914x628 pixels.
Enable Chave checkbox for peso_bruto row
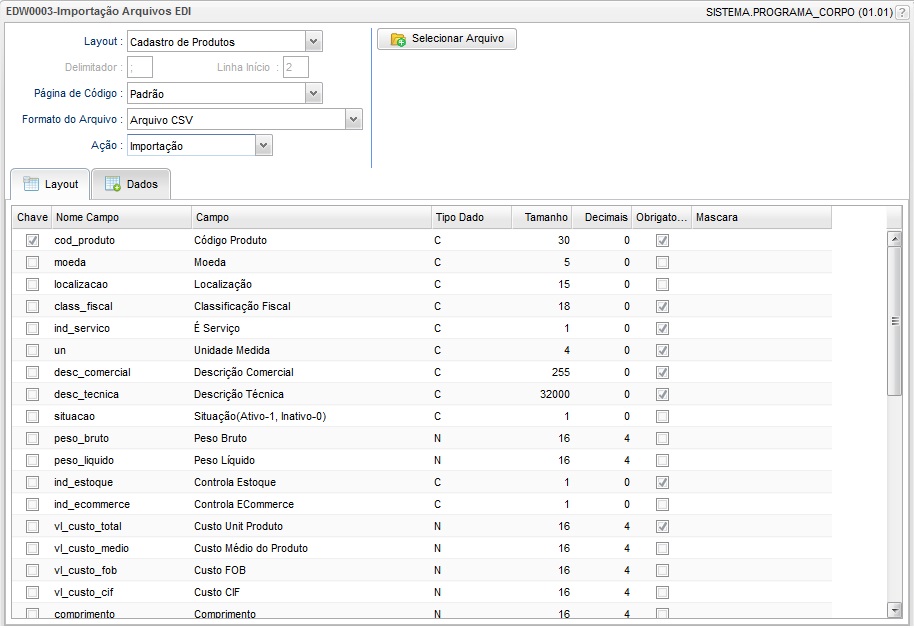click(x=33, y=439)
